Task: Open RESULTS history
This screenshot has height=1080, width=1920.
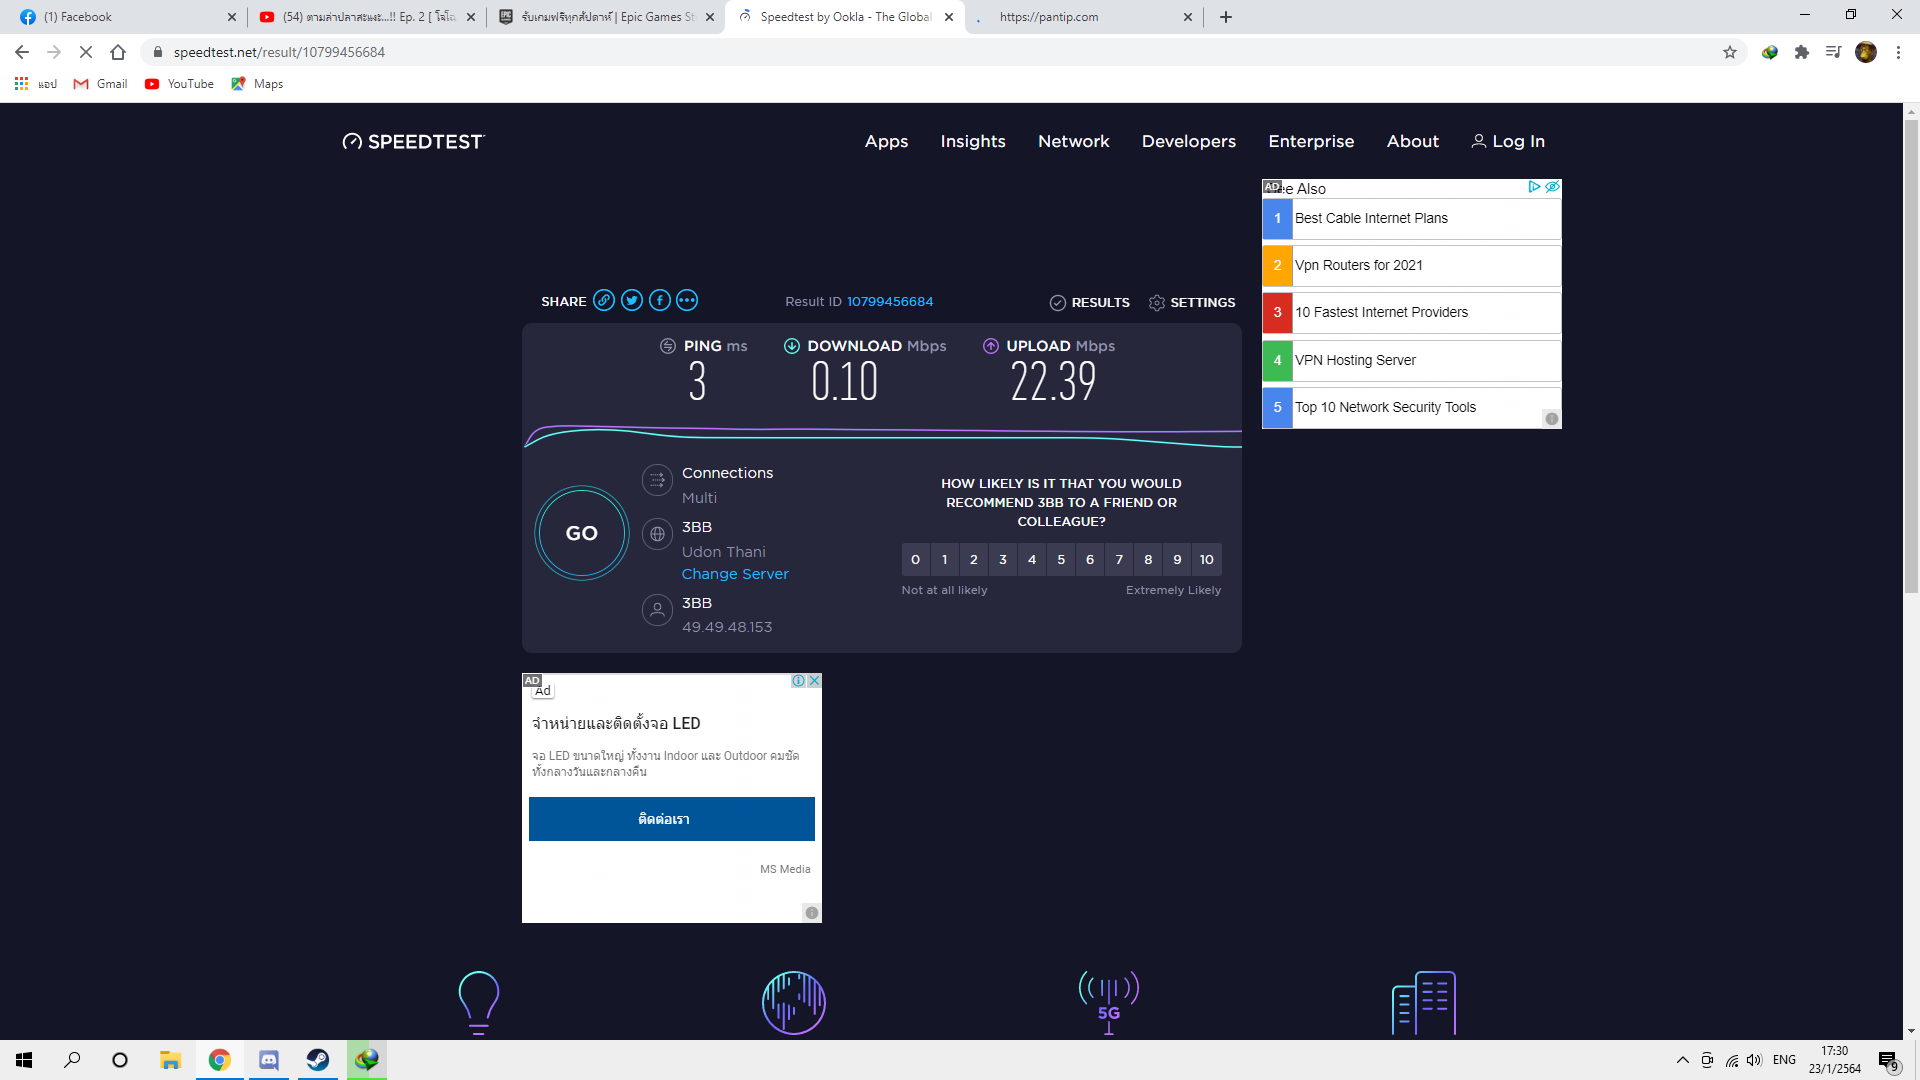Action: [x=1090, y=302]
